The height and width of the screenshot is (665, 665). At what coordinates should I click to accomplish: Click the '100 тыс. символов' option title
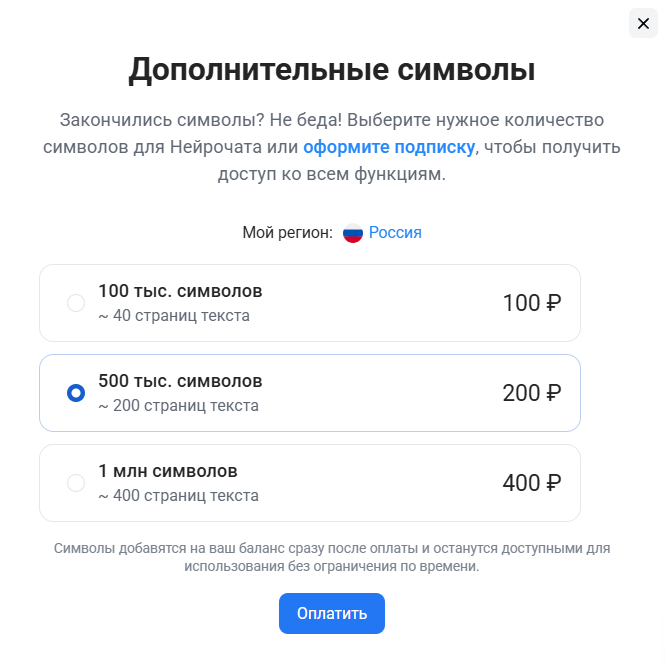click(x=180, y=291)
